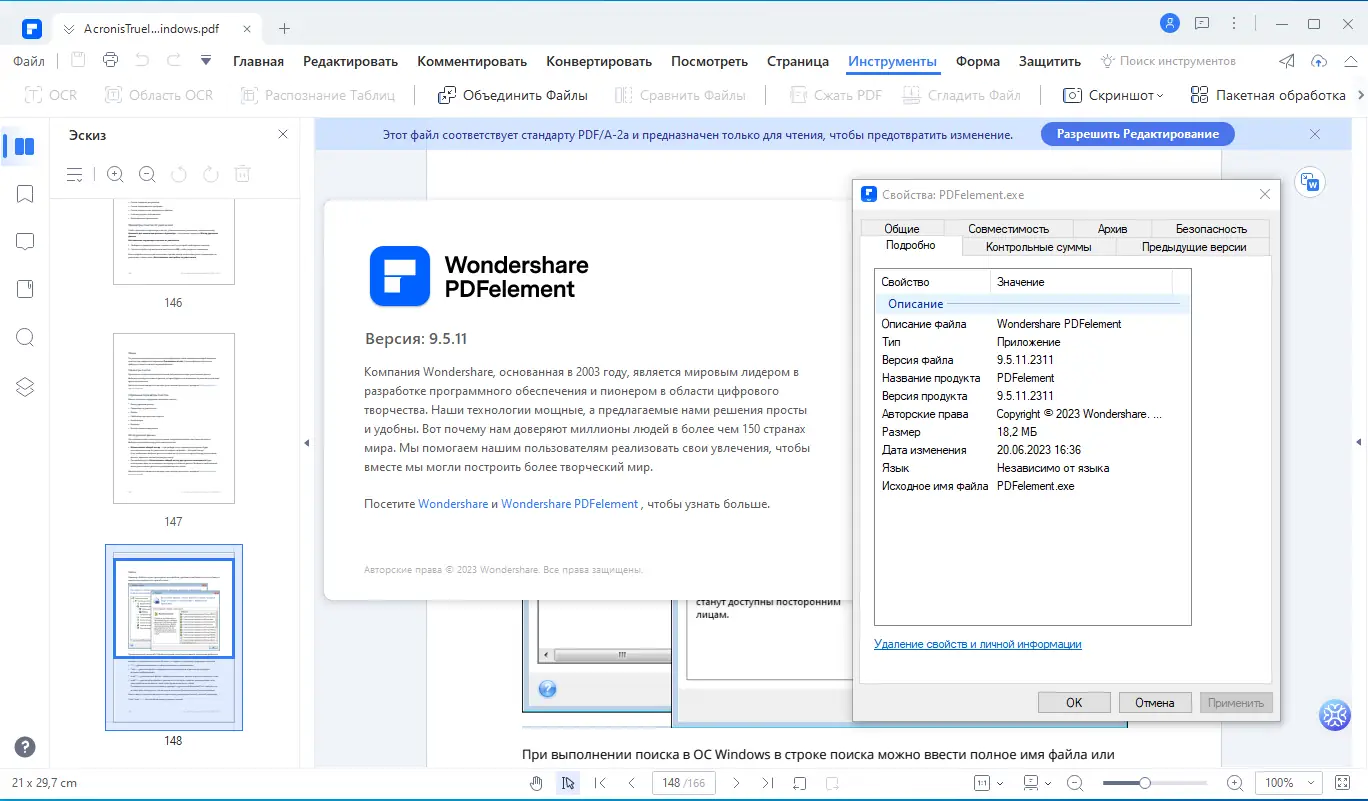Click the Разрешить Редактирование button

click(x=1137, y=133)
